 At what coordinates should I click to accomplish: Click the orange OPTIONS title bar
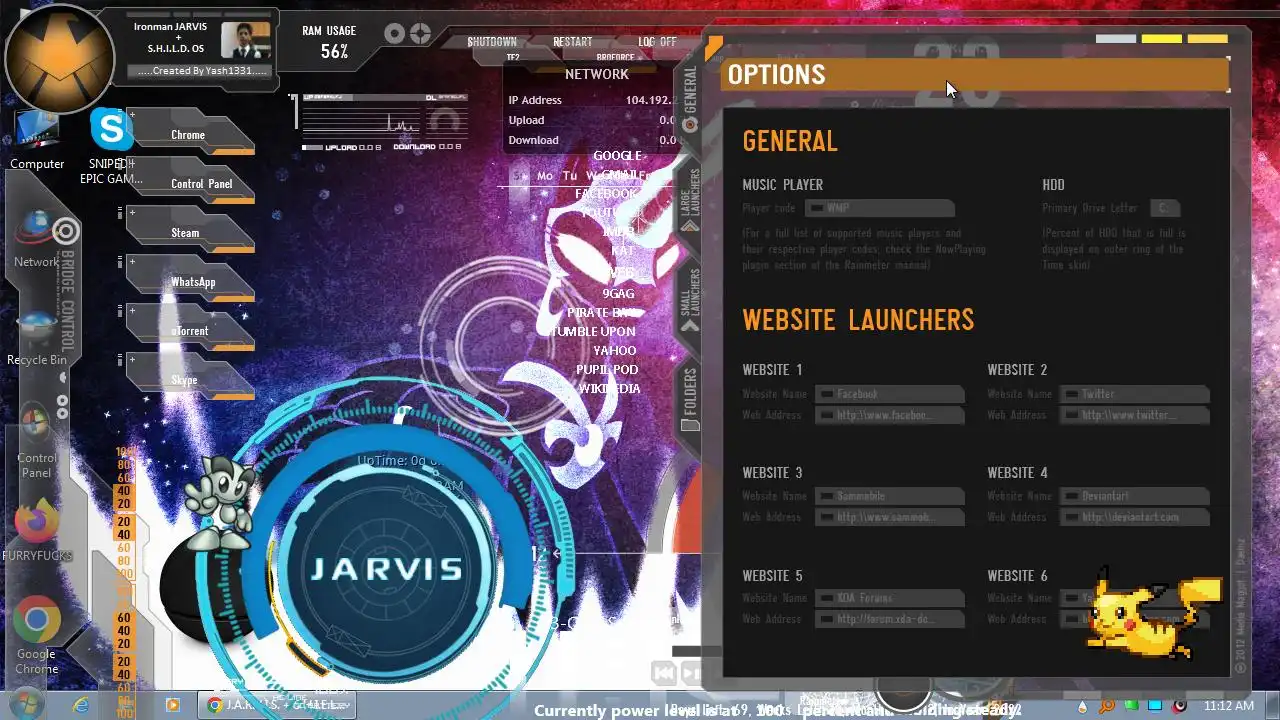point(975,75)
